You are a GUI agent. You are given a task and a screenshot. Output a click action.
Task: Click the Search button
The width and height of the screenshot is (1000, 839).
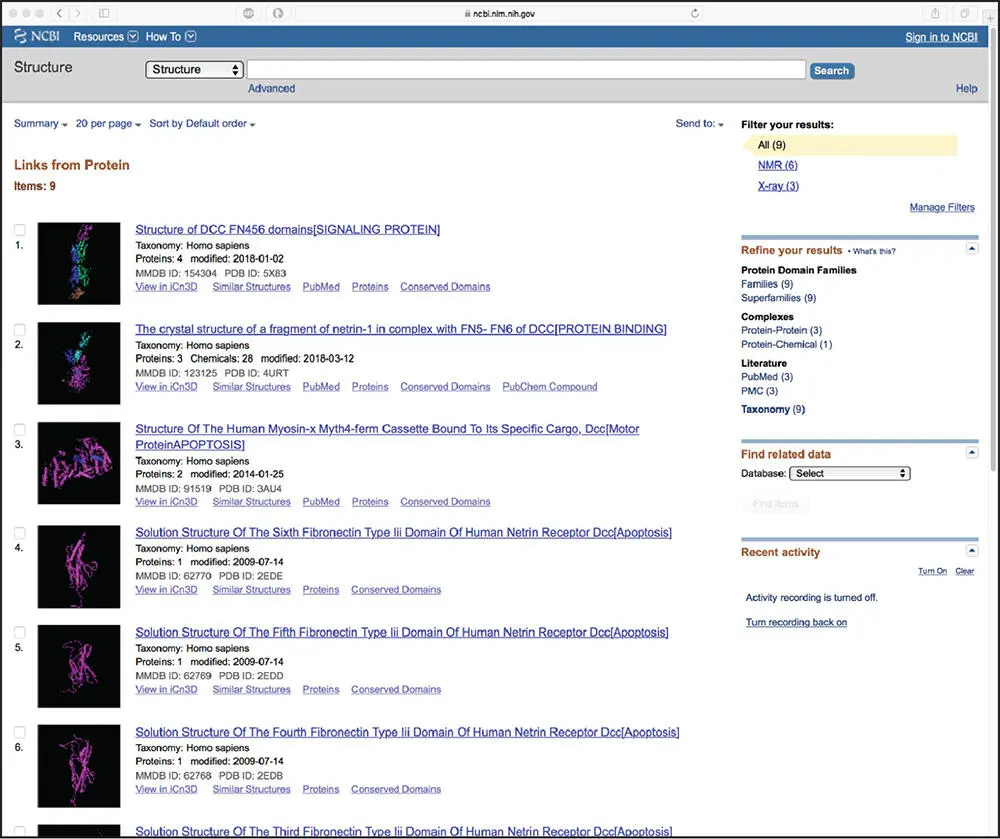tap(832, 71)
